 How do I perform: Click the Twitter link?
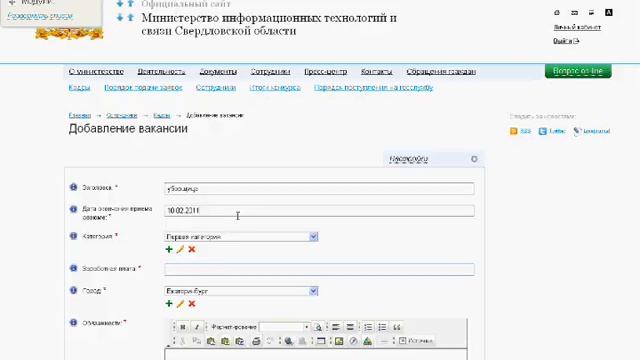tap(552, 131)
